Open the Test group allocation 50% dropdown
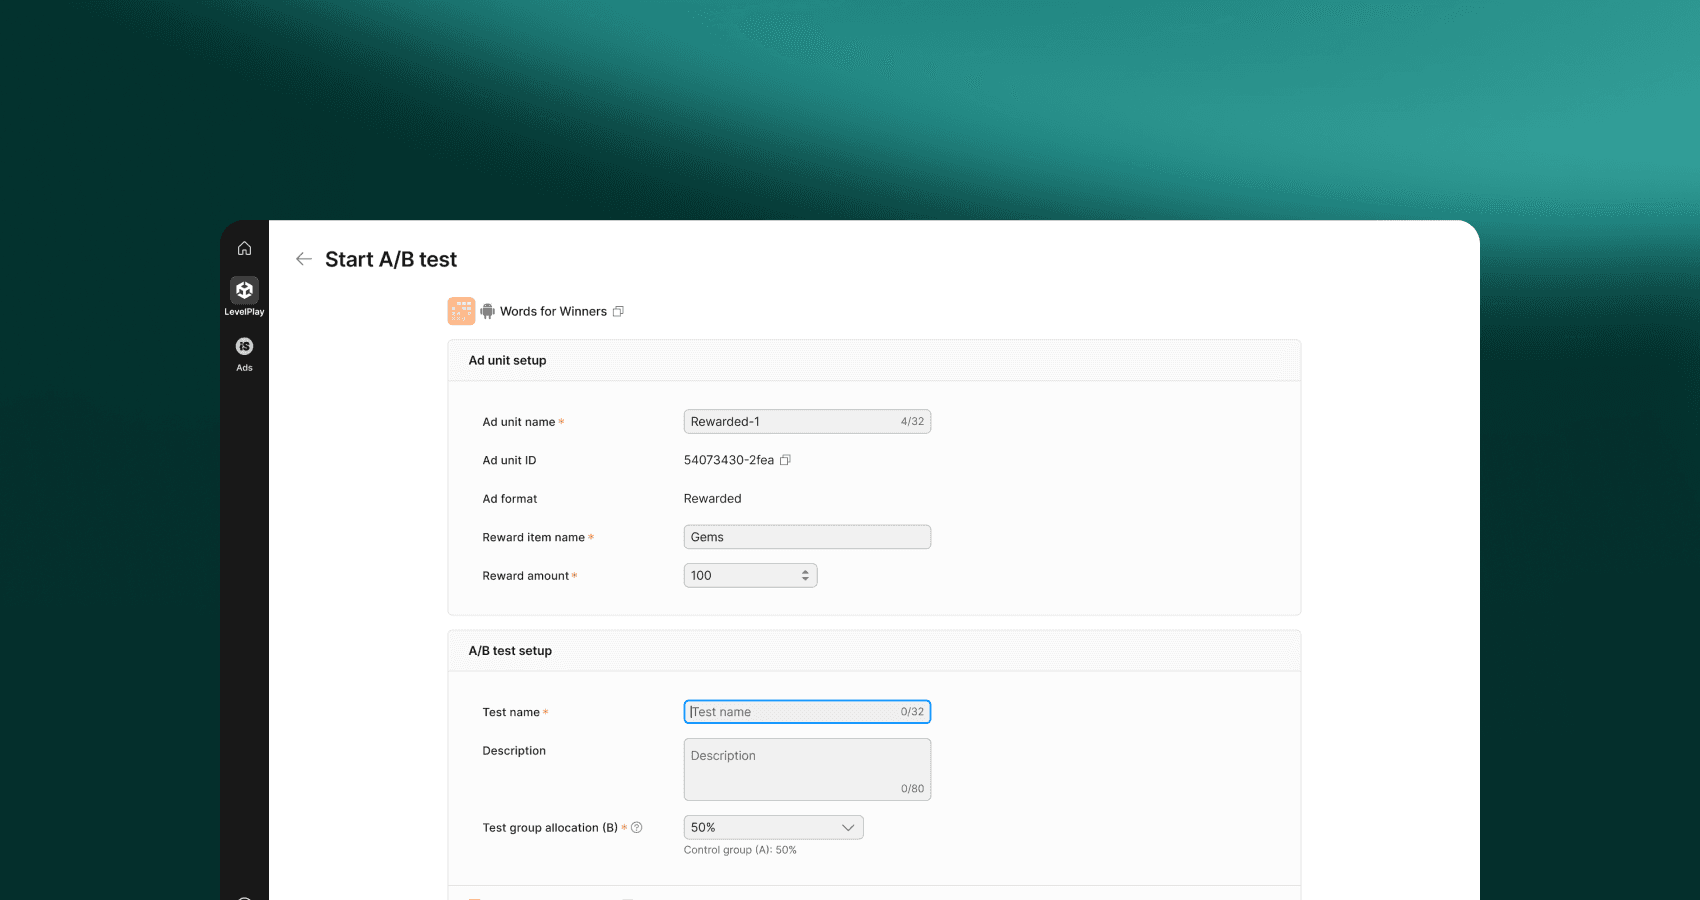The image size is (1700, 900). pyautogui.click(x=772, y=827)
